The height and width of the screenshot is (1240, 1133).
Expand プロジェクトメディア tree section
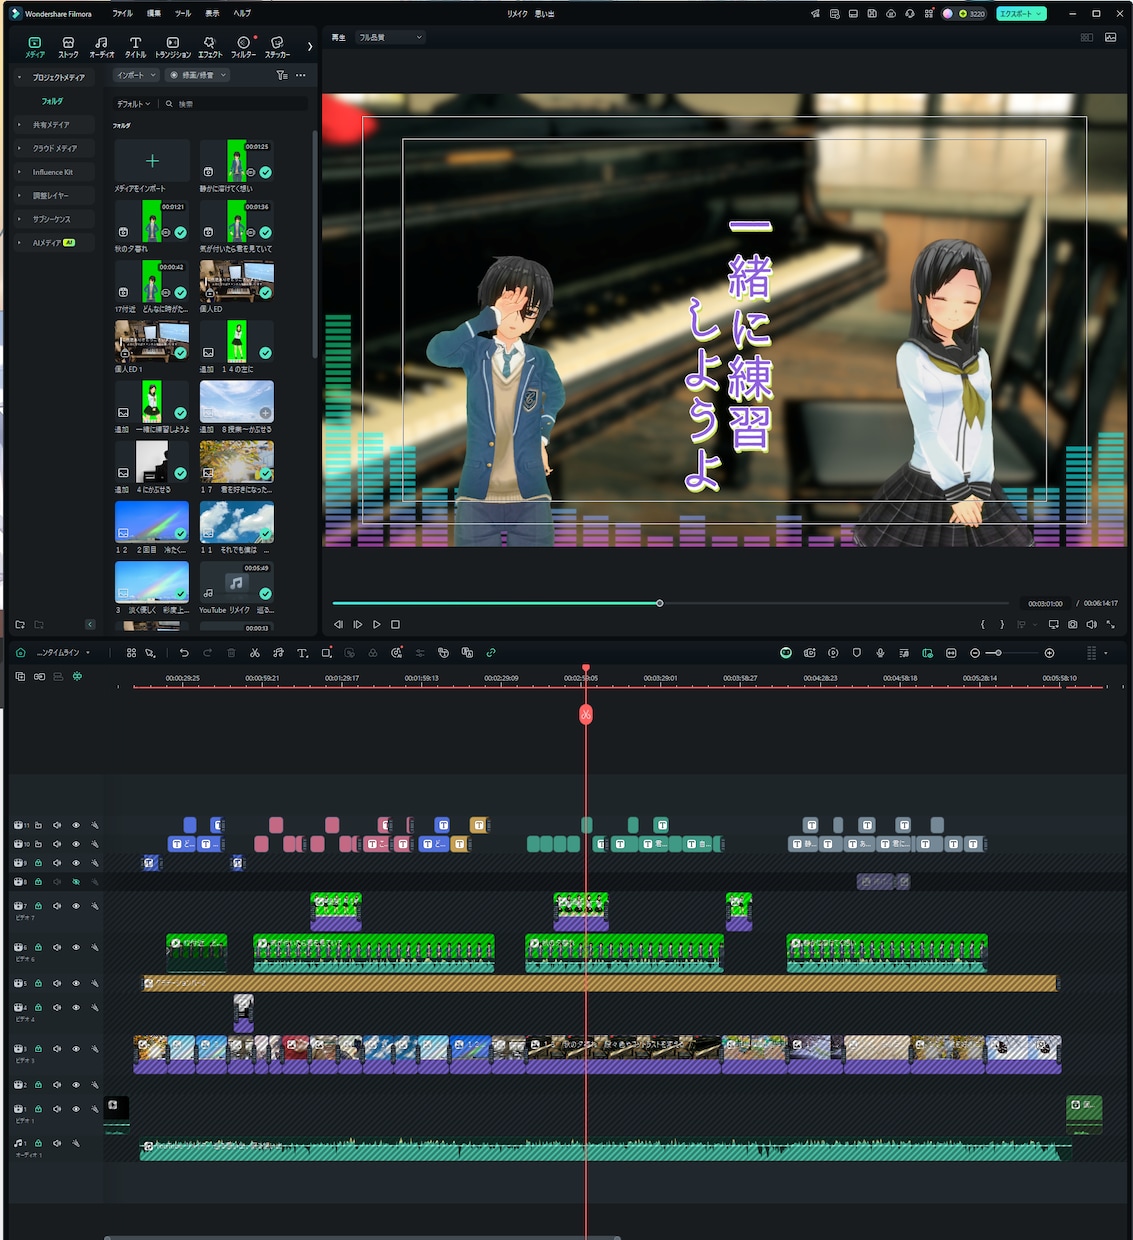click(19, 77)
